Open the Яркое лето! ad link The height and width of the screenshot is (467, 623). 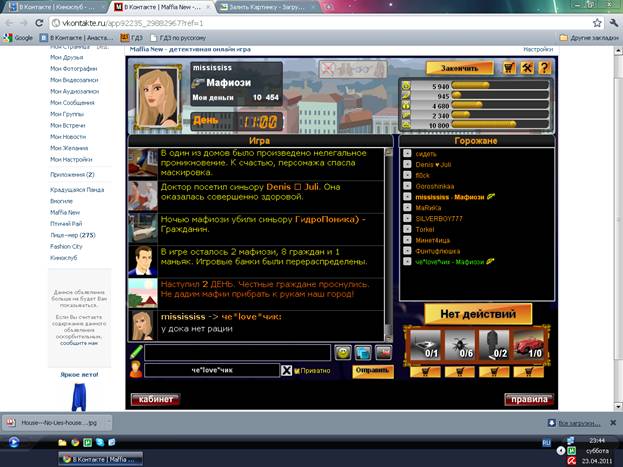pyautogui.click(x=79, y=374)
